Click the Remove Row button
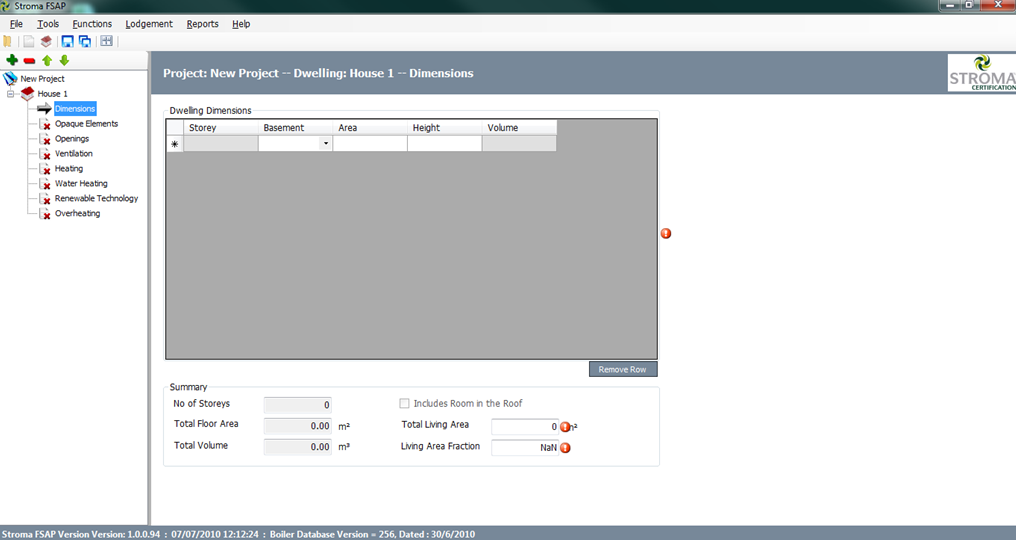1016x540 pixels. (x=623, y=370)
